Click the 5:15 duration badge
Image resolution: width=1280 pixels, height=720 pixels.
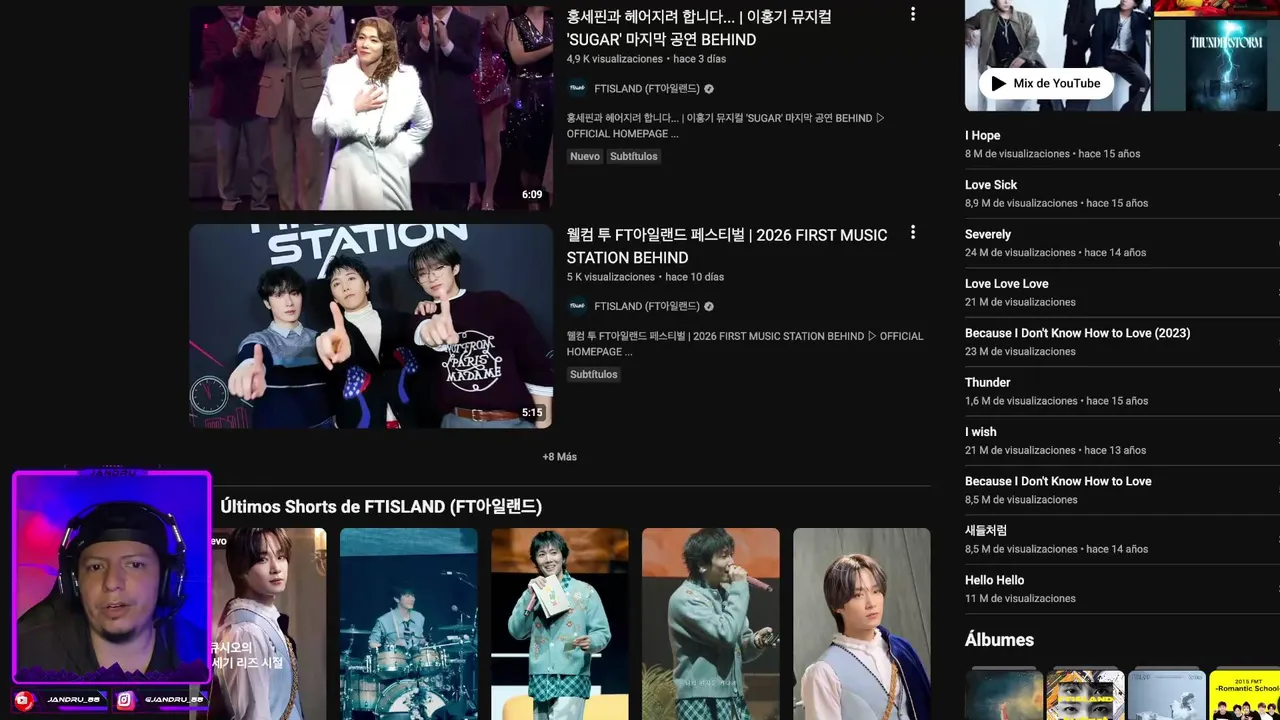pos(532,413)
